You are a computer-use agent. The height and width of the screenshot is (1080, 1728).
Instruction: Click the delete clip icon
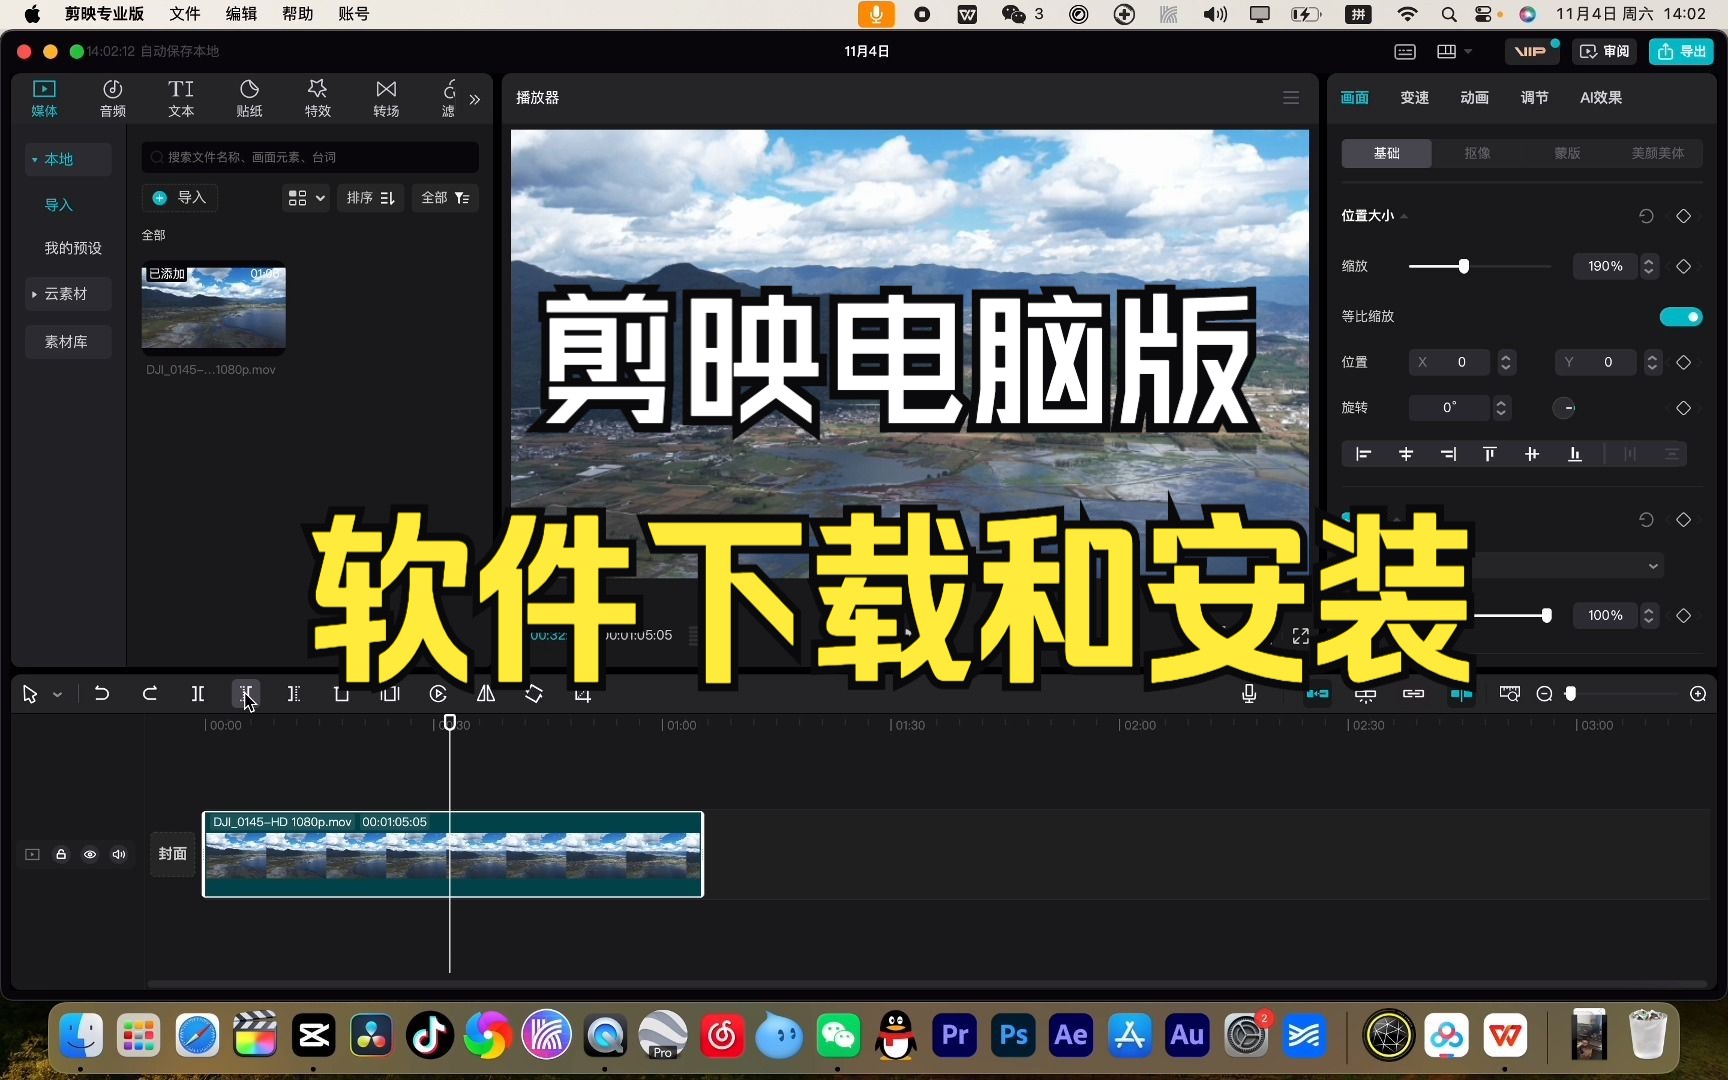coord(341,693)
